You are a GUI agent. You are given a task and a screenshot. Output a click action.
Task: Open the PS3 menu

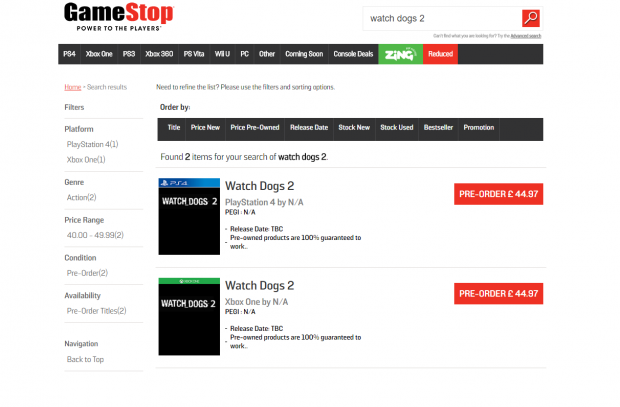(129, 54)
